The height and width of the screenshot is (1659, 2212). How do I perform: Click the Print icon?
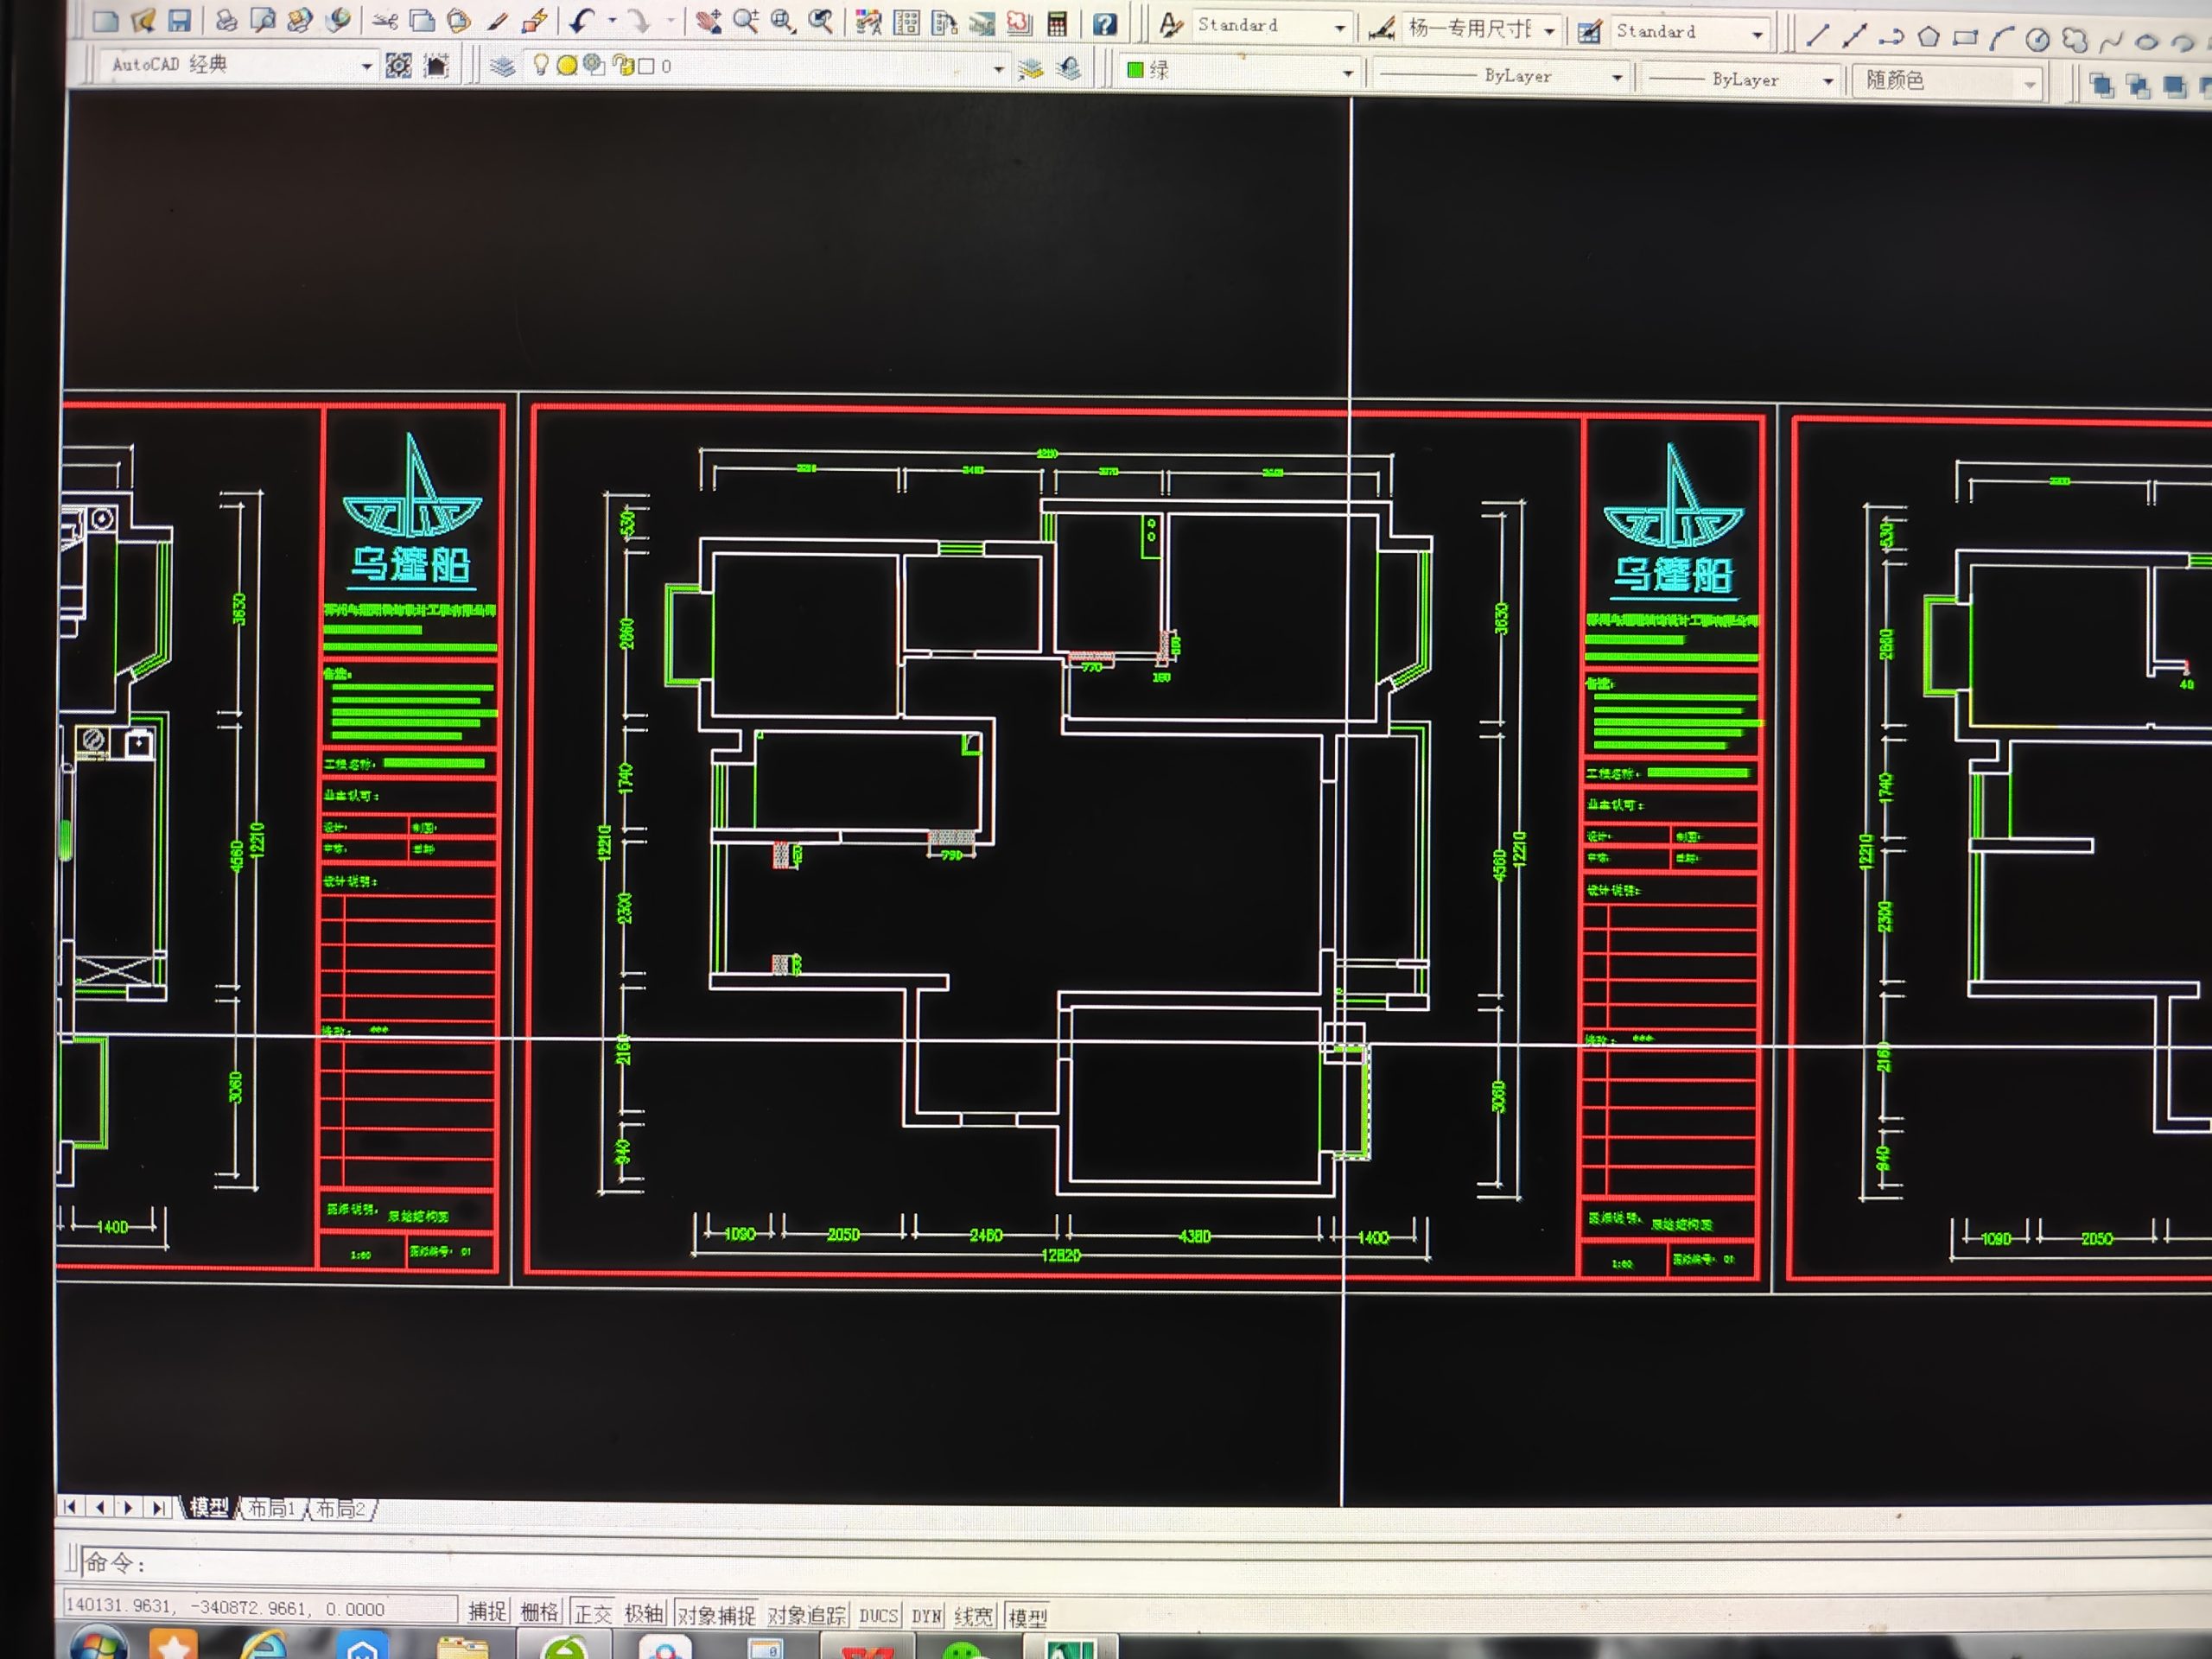pos(226,20)
